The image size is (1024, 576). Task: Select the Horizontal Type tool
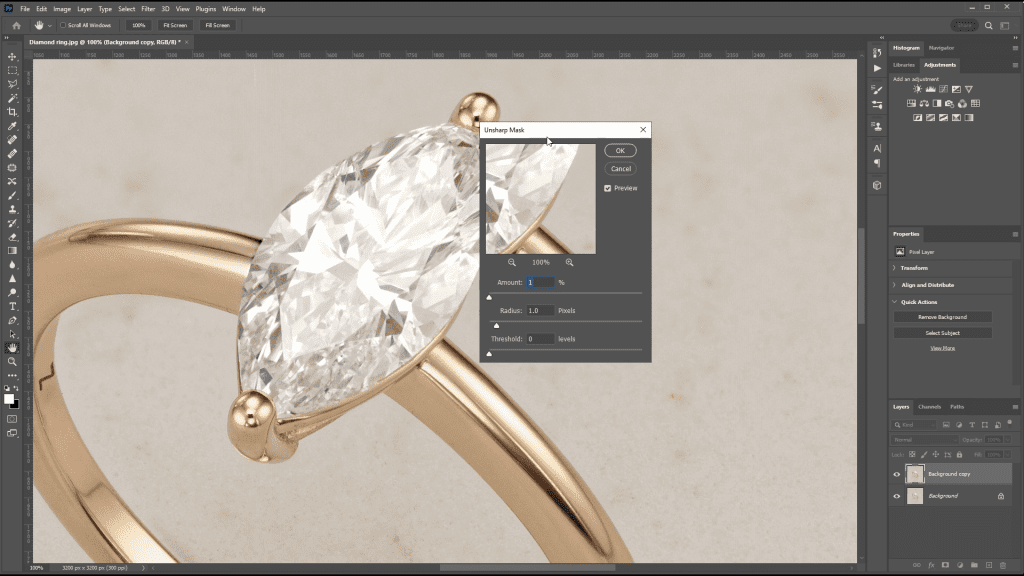tap(12, 306)
